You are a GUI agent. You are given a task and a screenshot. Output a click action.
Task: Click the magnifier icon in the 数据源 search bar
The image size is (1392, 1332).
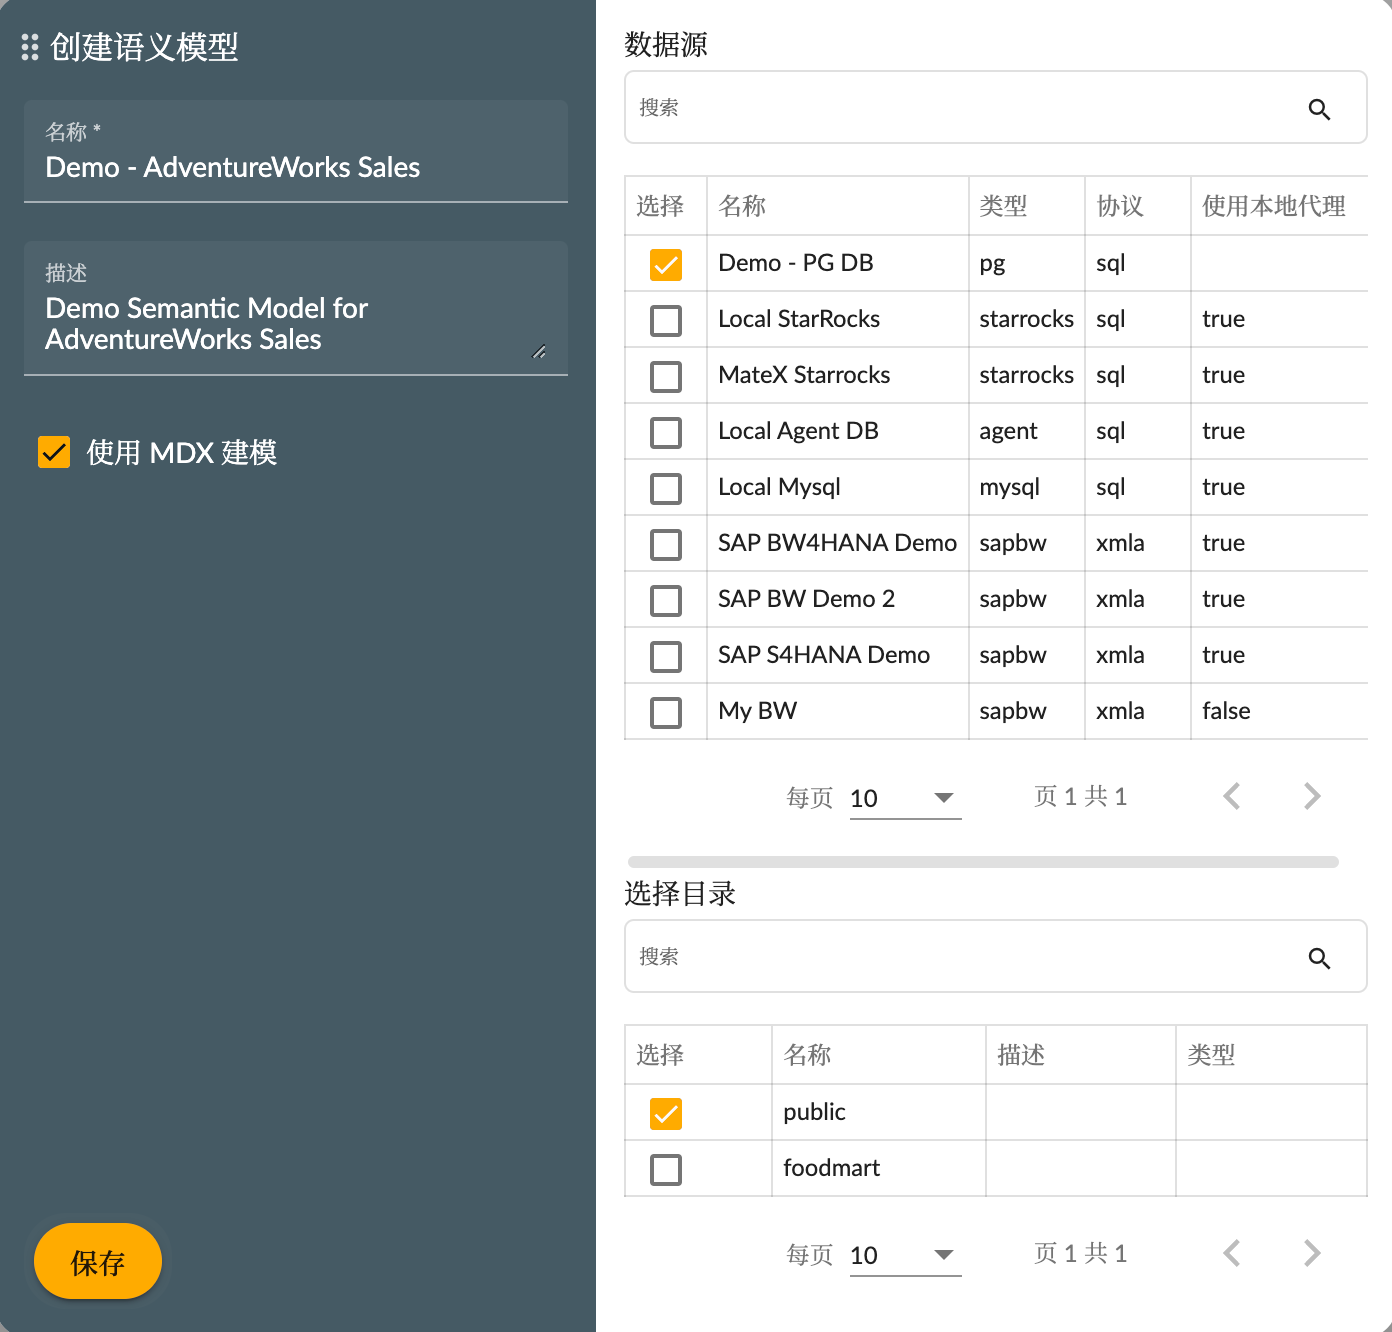tap(1319, 108)
